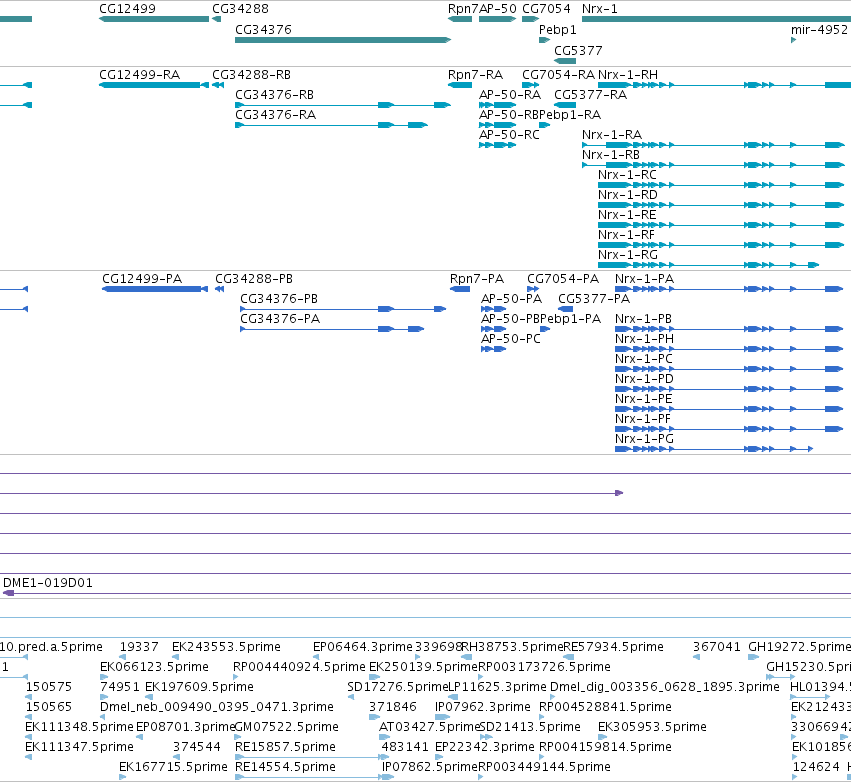Viewport: 851px width, 782px height.
Task: Select the DME1-019D01 clone label
Action: (48, 583)
